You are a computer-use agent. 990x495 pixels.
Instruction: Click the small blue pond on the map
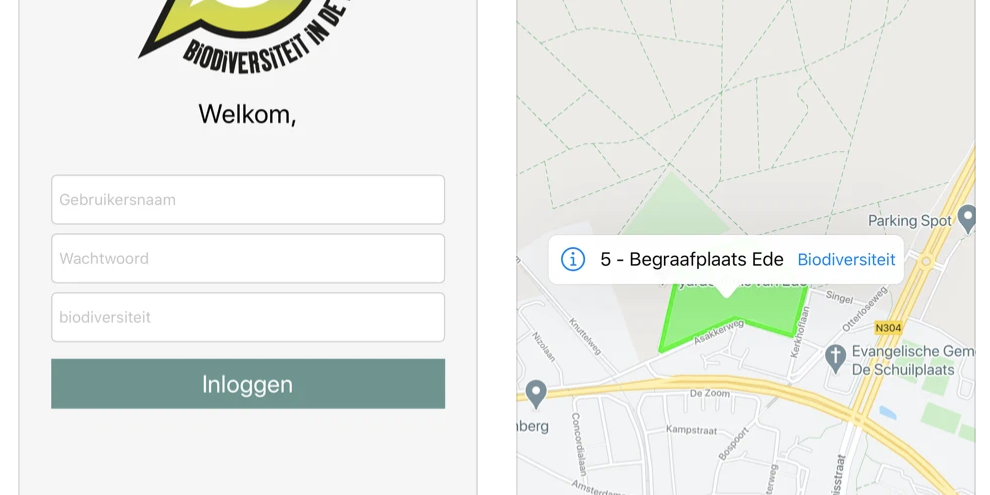point(886,412)
